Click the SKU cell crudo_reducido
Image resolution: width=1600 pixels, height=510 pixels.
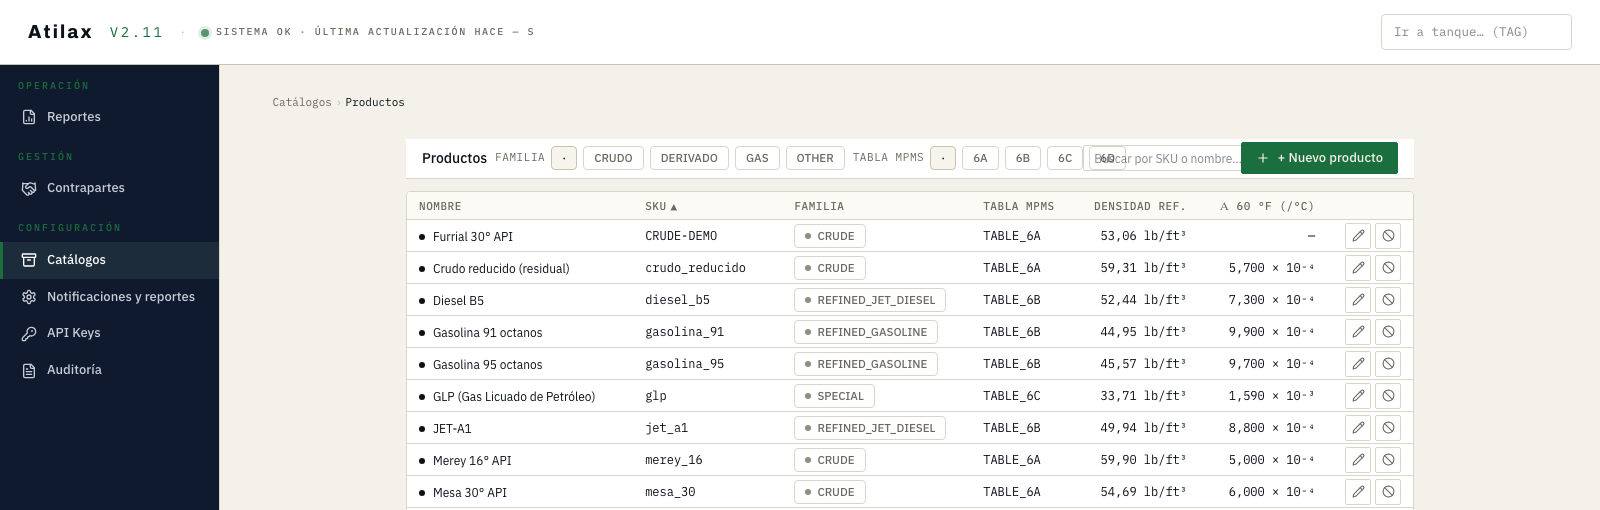point(695,268)
